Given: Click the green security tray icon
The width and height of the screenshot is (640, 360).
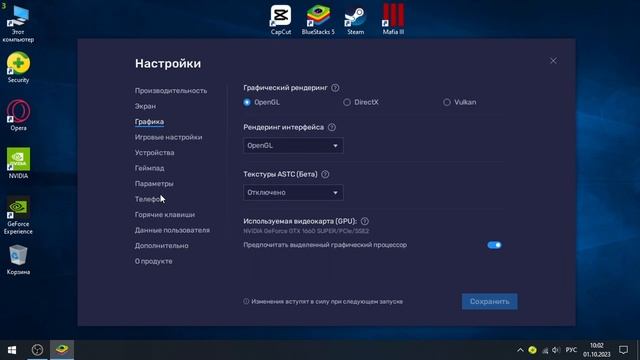Looking at the screenshot, I should (x=532, y=350).
